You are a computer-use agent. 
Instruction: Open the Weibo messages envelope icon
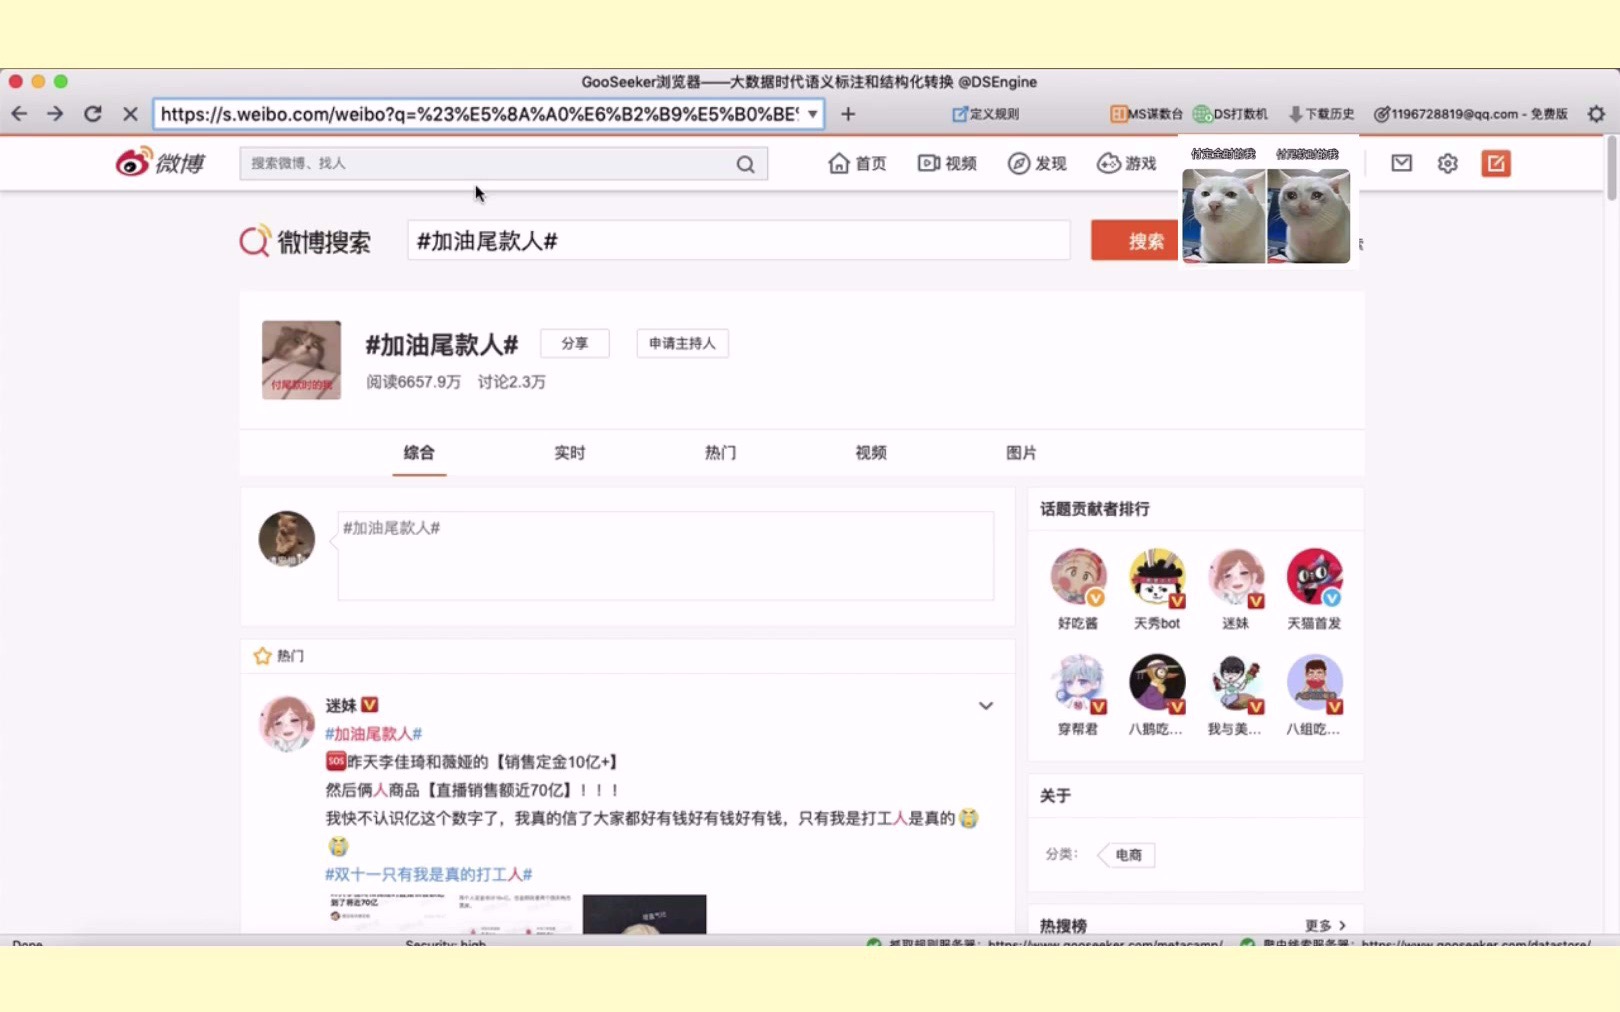1402,163
